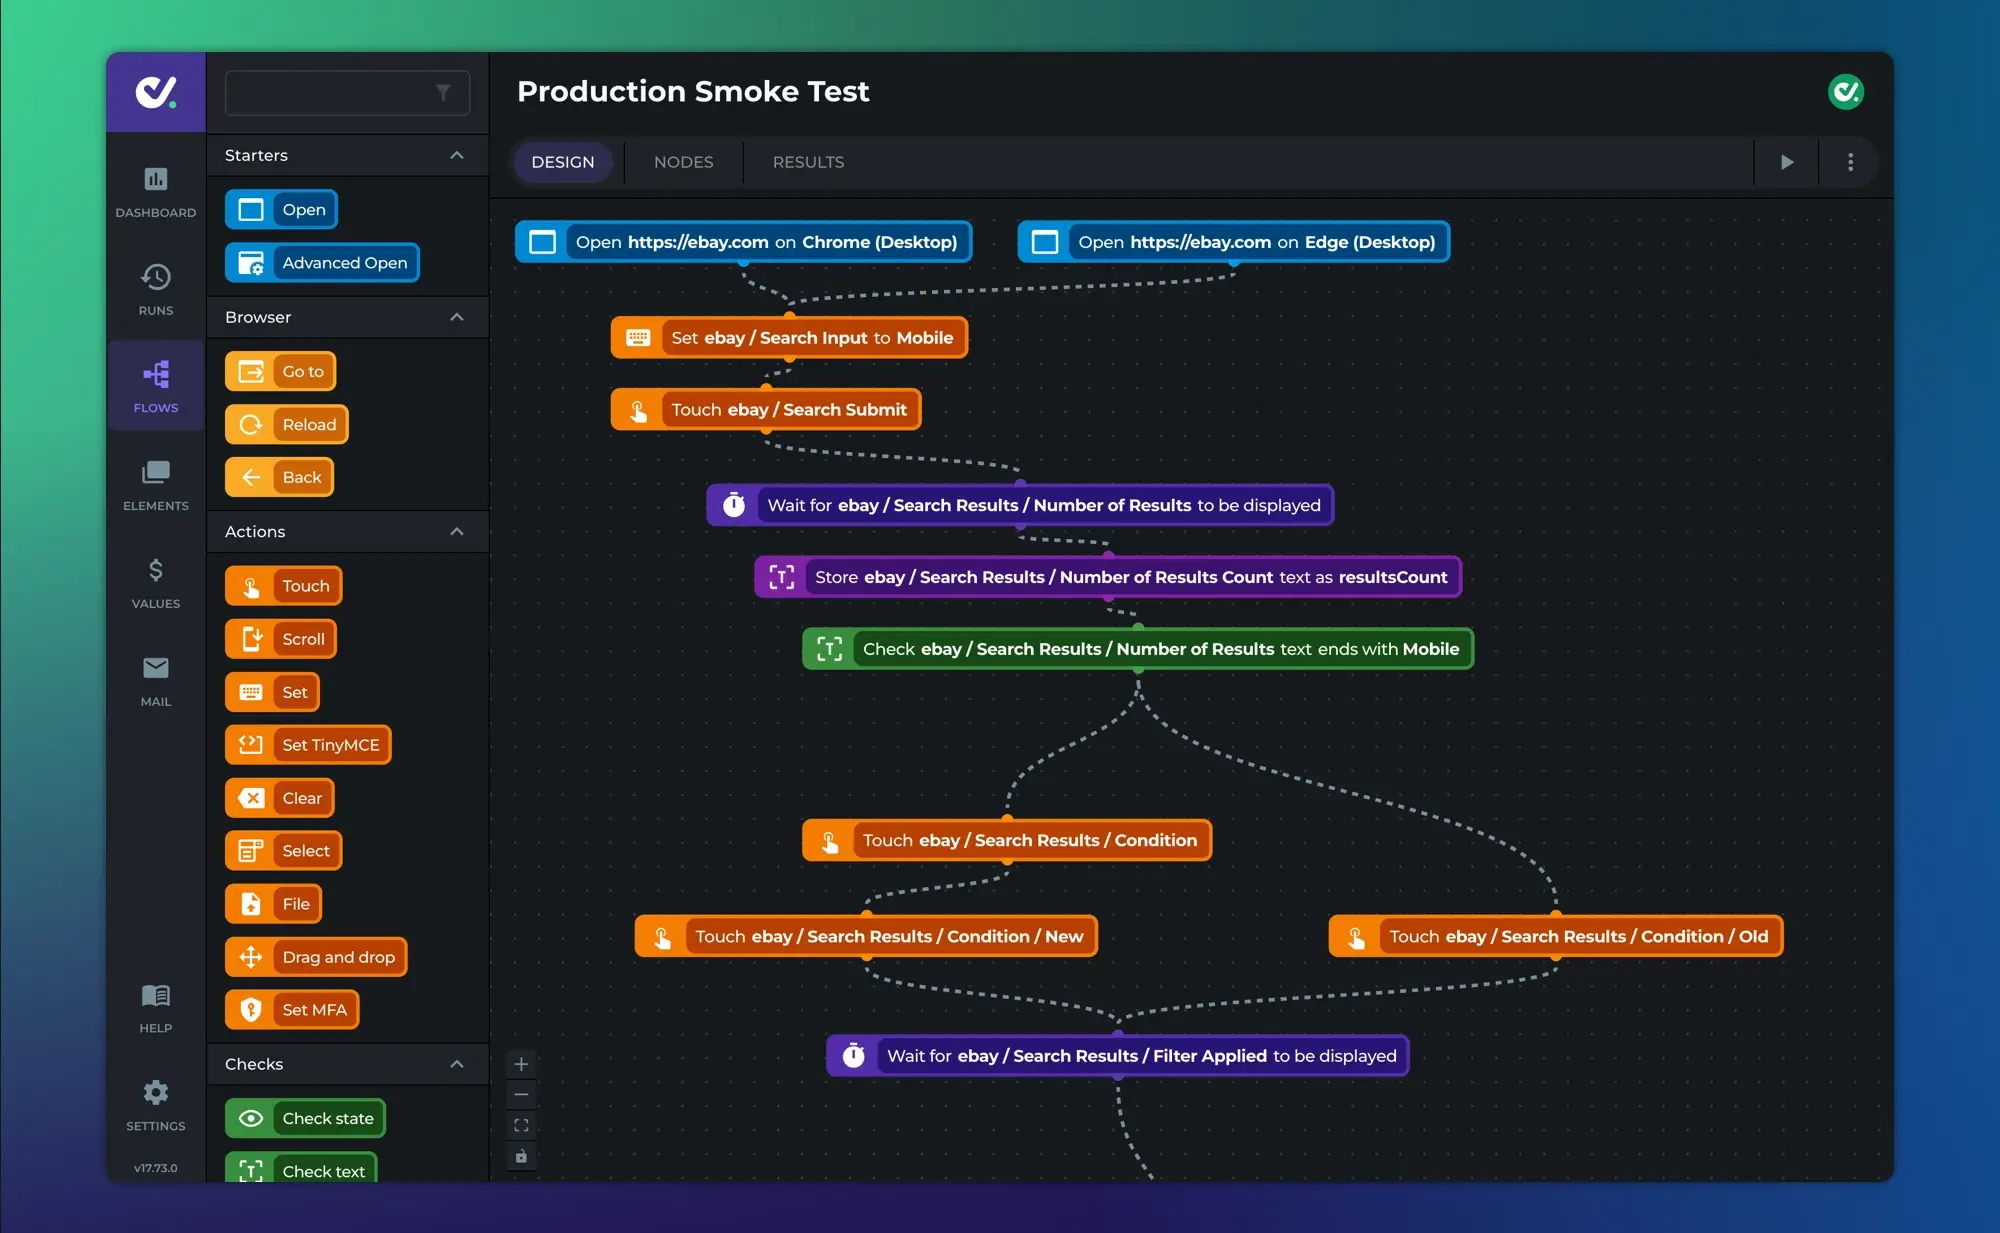Click the Production Smoke Test title
The height and width of the screenshot is (1233, 2000).
click(x=693, y=92)
